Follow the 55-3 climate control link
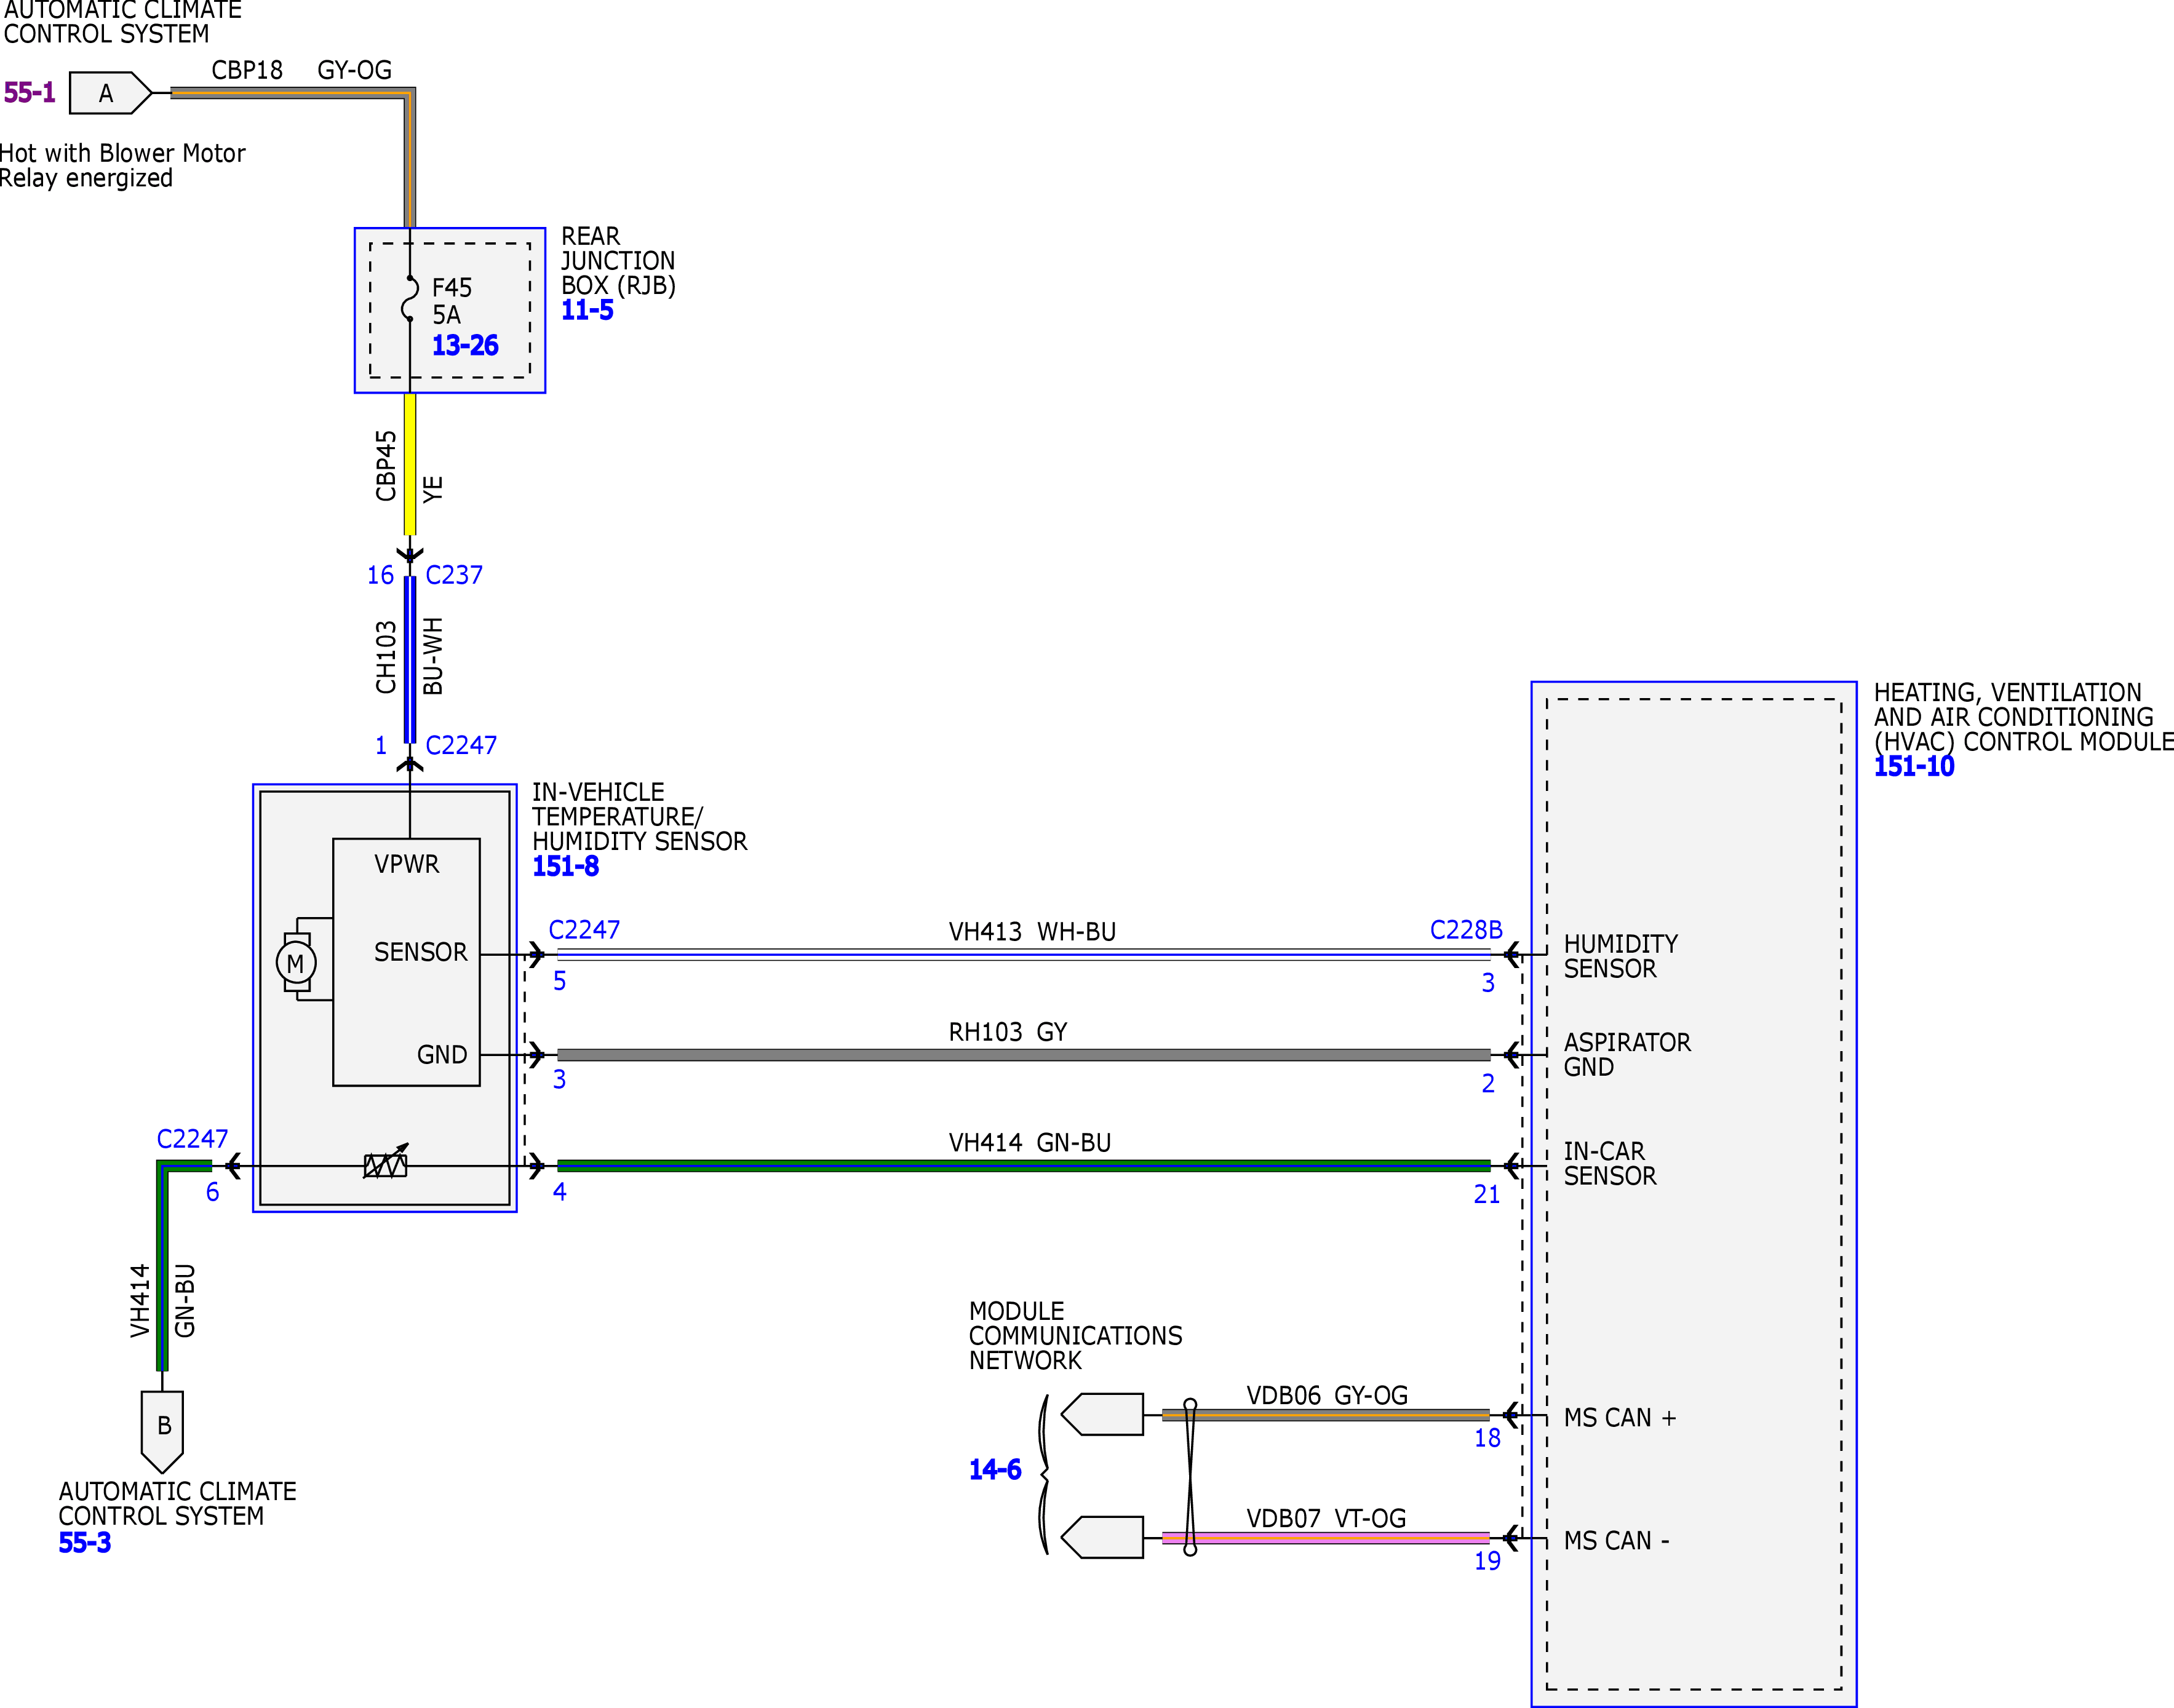This screenshot has height=1708, width=2174. tap(84, 1542)
